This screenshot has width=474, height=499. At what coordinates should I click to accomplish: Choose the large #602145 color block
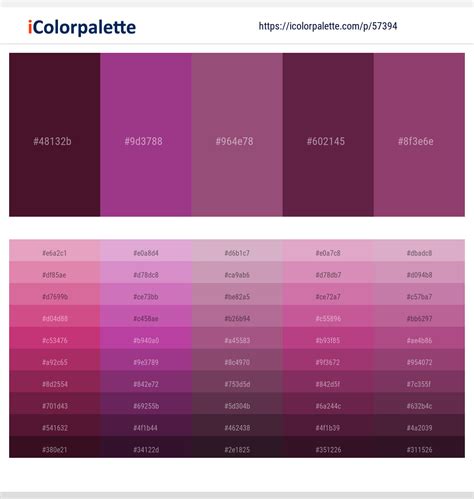tap(328, 135)
